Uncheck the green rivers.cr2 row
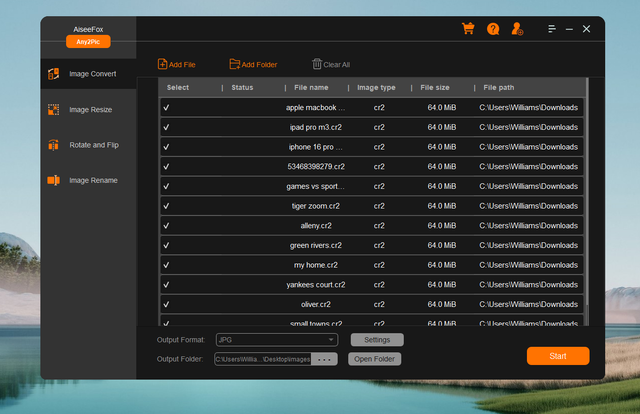 pos(166,245)
